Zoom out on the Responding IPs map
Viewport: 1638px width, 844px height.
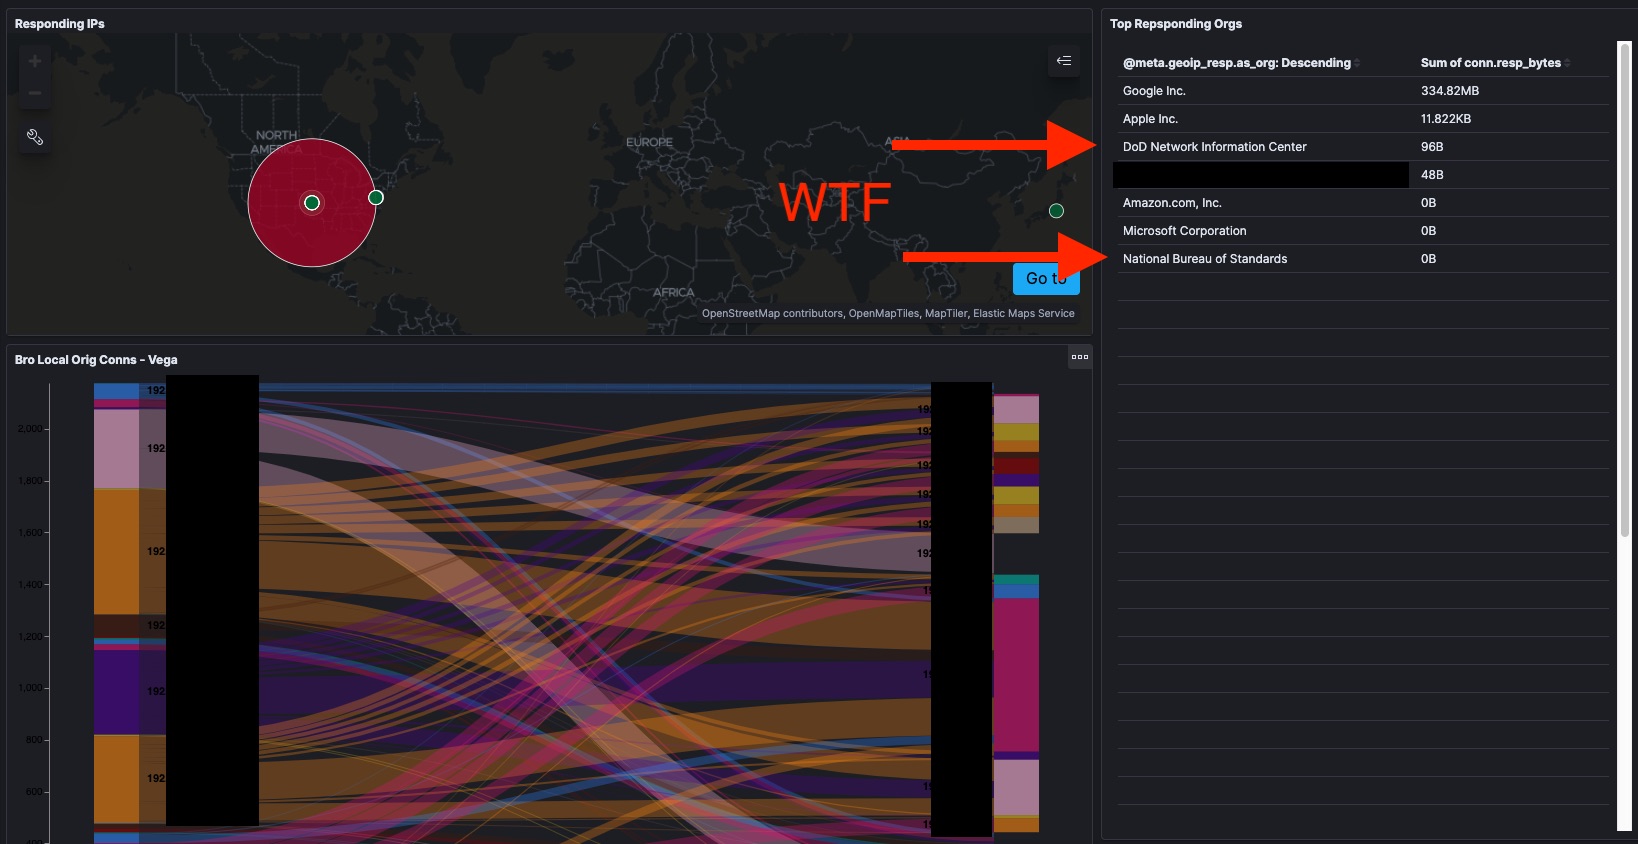[34, 92]
